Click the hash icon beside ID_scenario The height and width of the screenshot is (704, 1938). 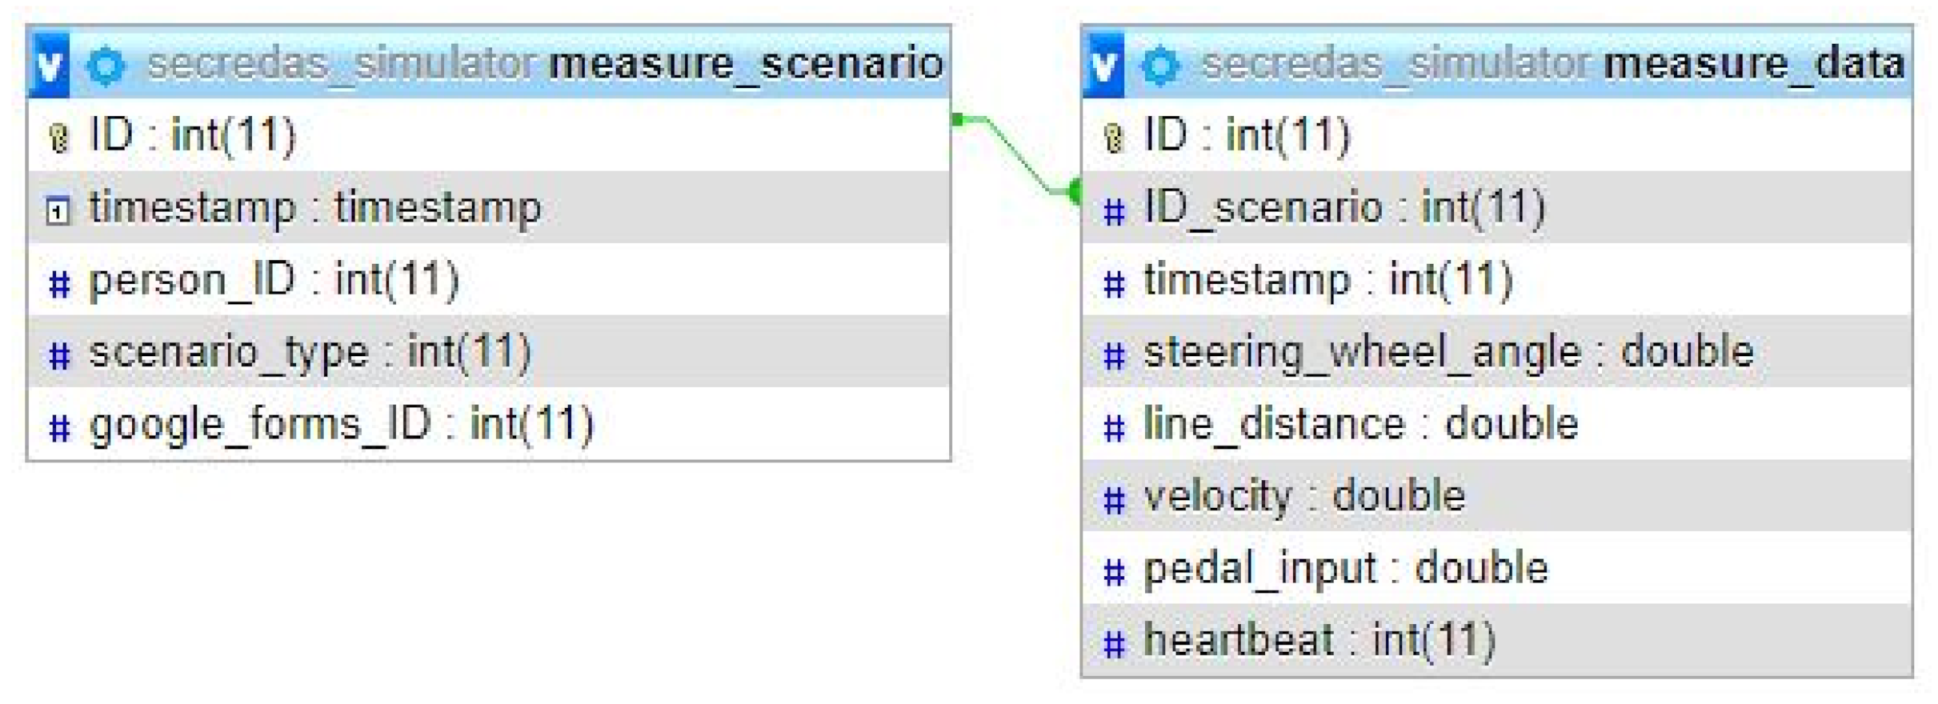click(x=1114, y=210)
